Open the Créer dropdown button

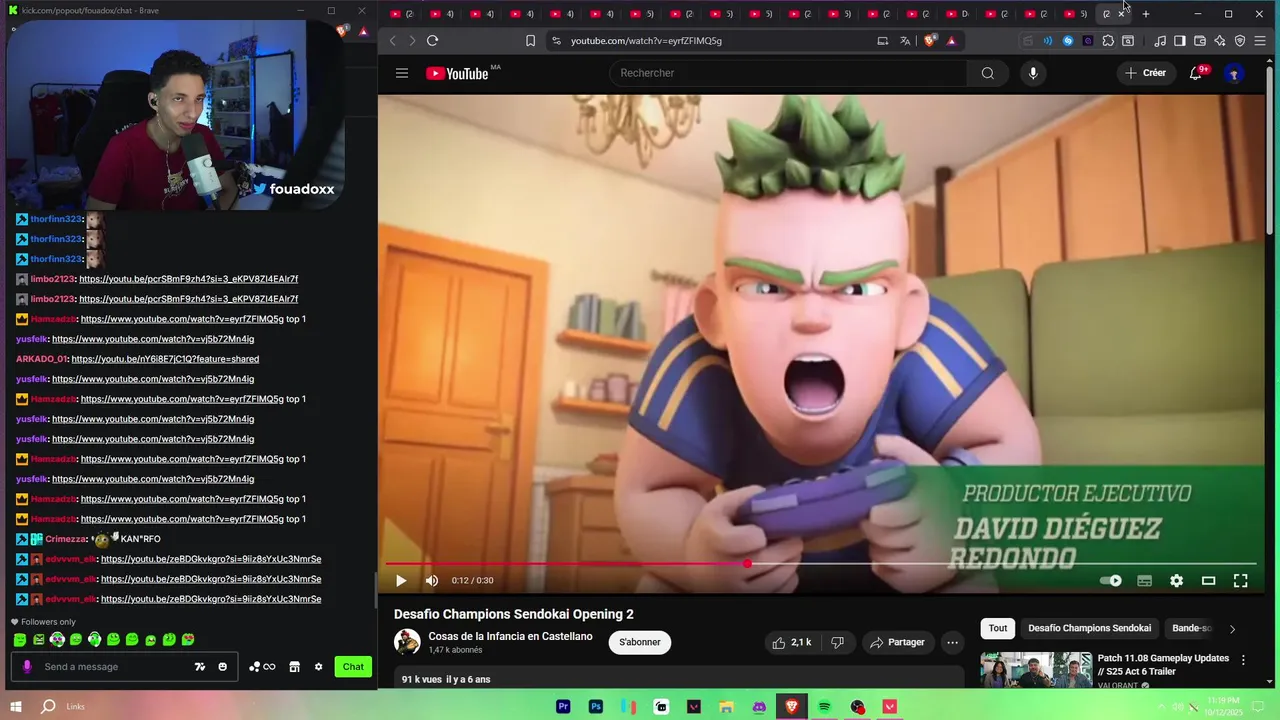pyautogui.click(x=1146, y=73)
